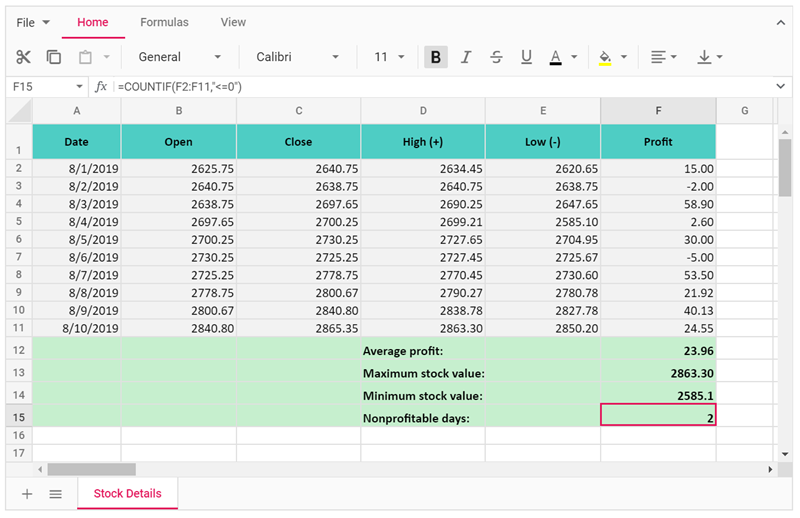The width and height of the screenshot is (800, 518).
Task: Click the insert function fx icon
Action: point(101,87)
